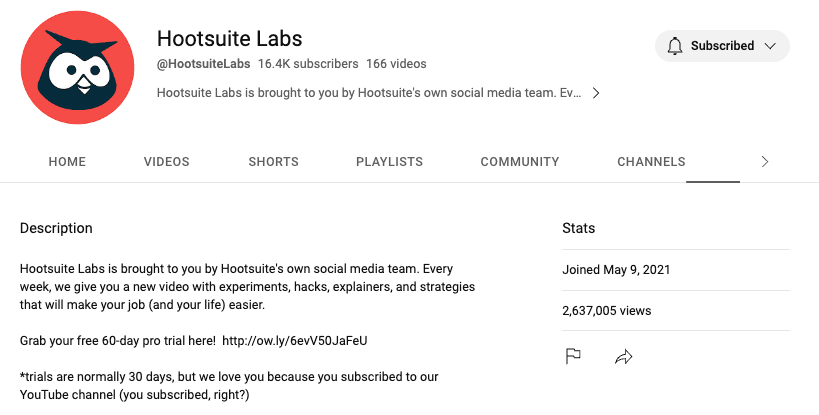This screenshot has height=415, width=819.
Task: Click the Joined May 9, 2021 text
Action: (x=616, y=270)
